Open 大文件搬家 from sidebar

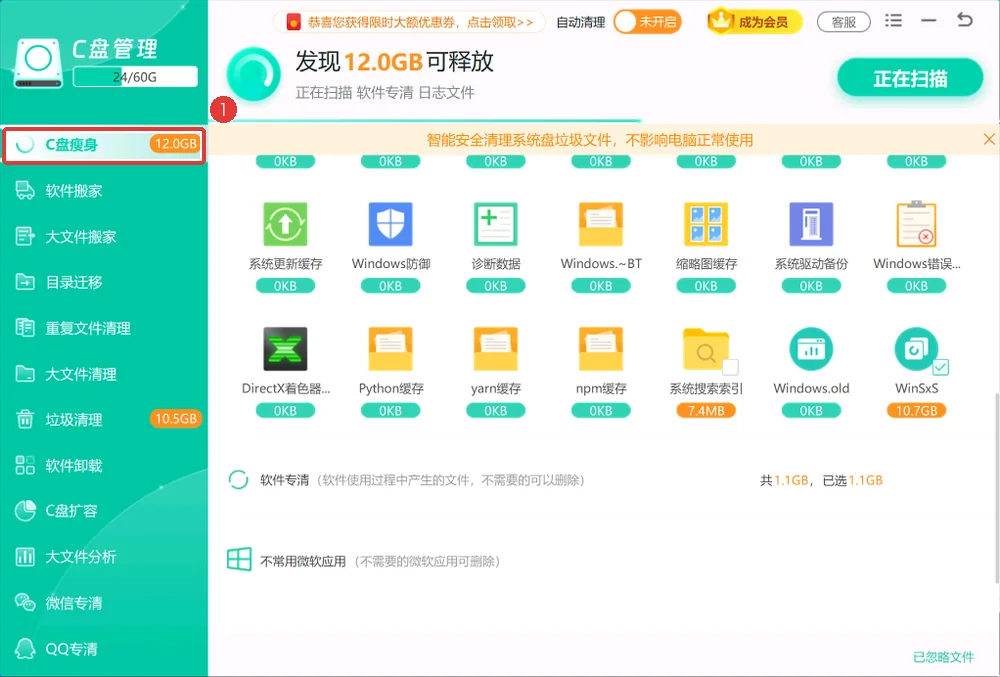104,237
